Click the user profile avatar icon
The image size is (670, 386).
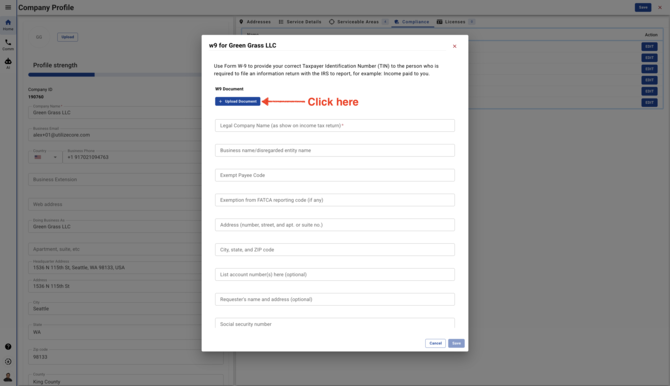8,377
